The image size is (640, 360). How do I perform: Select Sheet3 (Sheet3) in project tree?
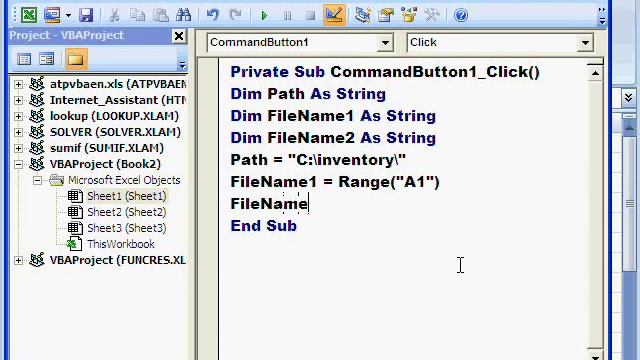pyautogui.click(x=127, y=228)
